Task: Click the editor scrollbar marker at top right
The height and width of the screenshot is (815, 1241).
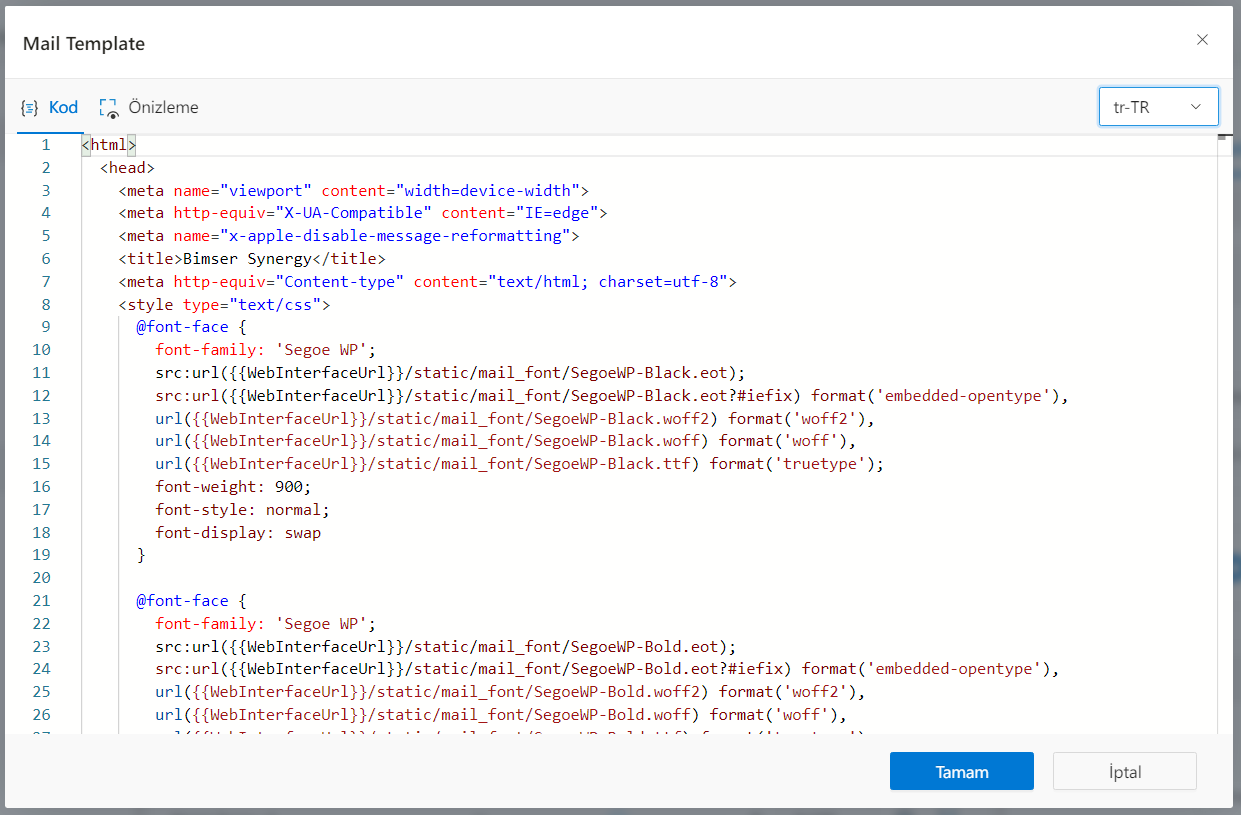Action: [1222, 140]
